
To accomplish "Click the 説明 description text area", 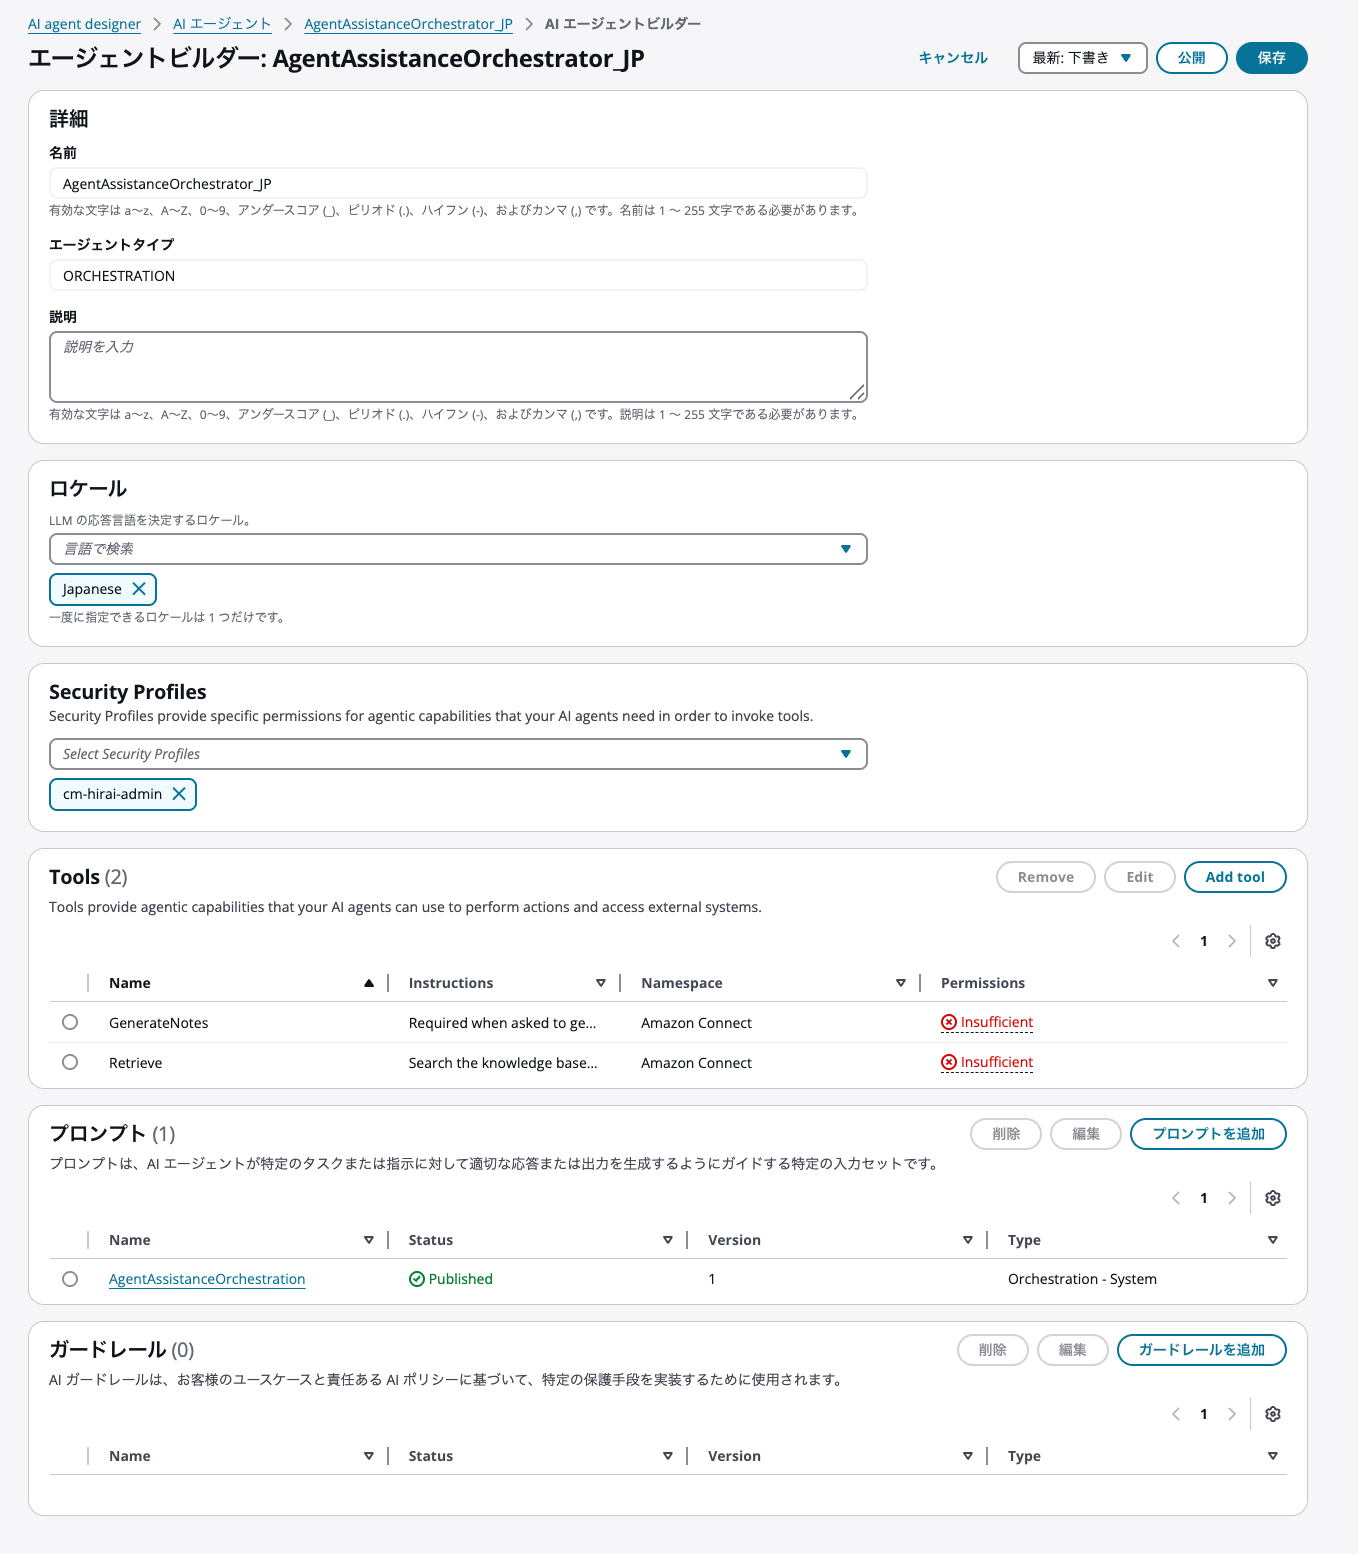I will click(x=458, y=367).
